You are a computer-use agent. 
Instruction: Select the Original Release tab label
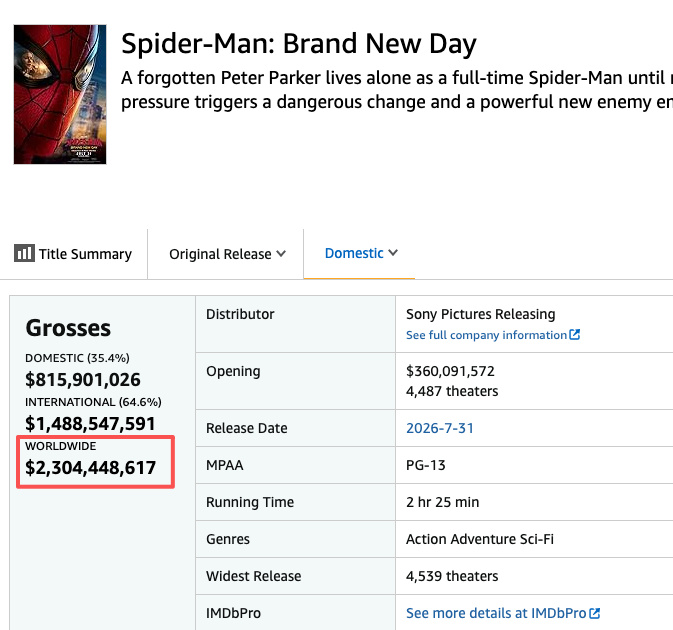coord(220,254)
